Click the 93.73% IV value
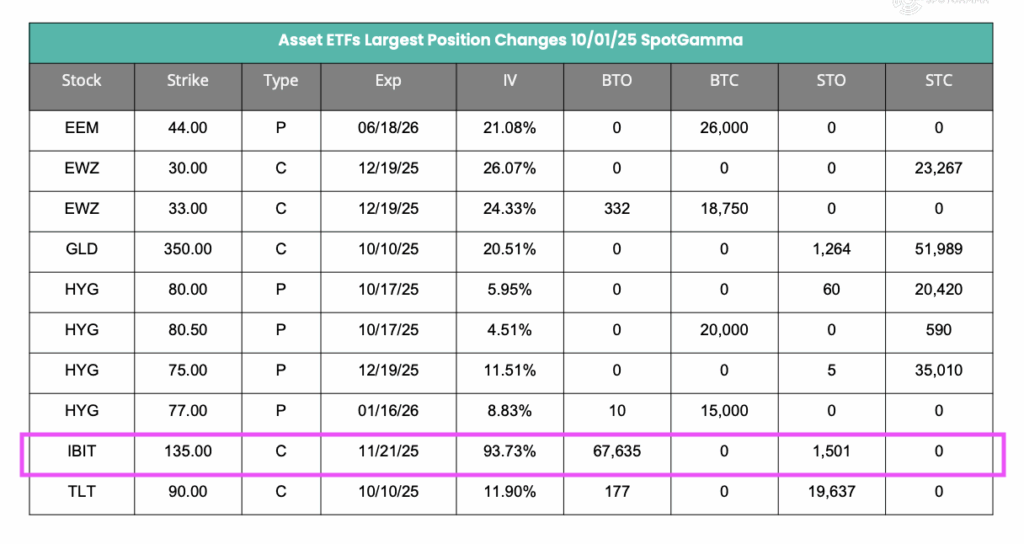This screenshot has width=1024, height=544. click(x=510, y=451)
